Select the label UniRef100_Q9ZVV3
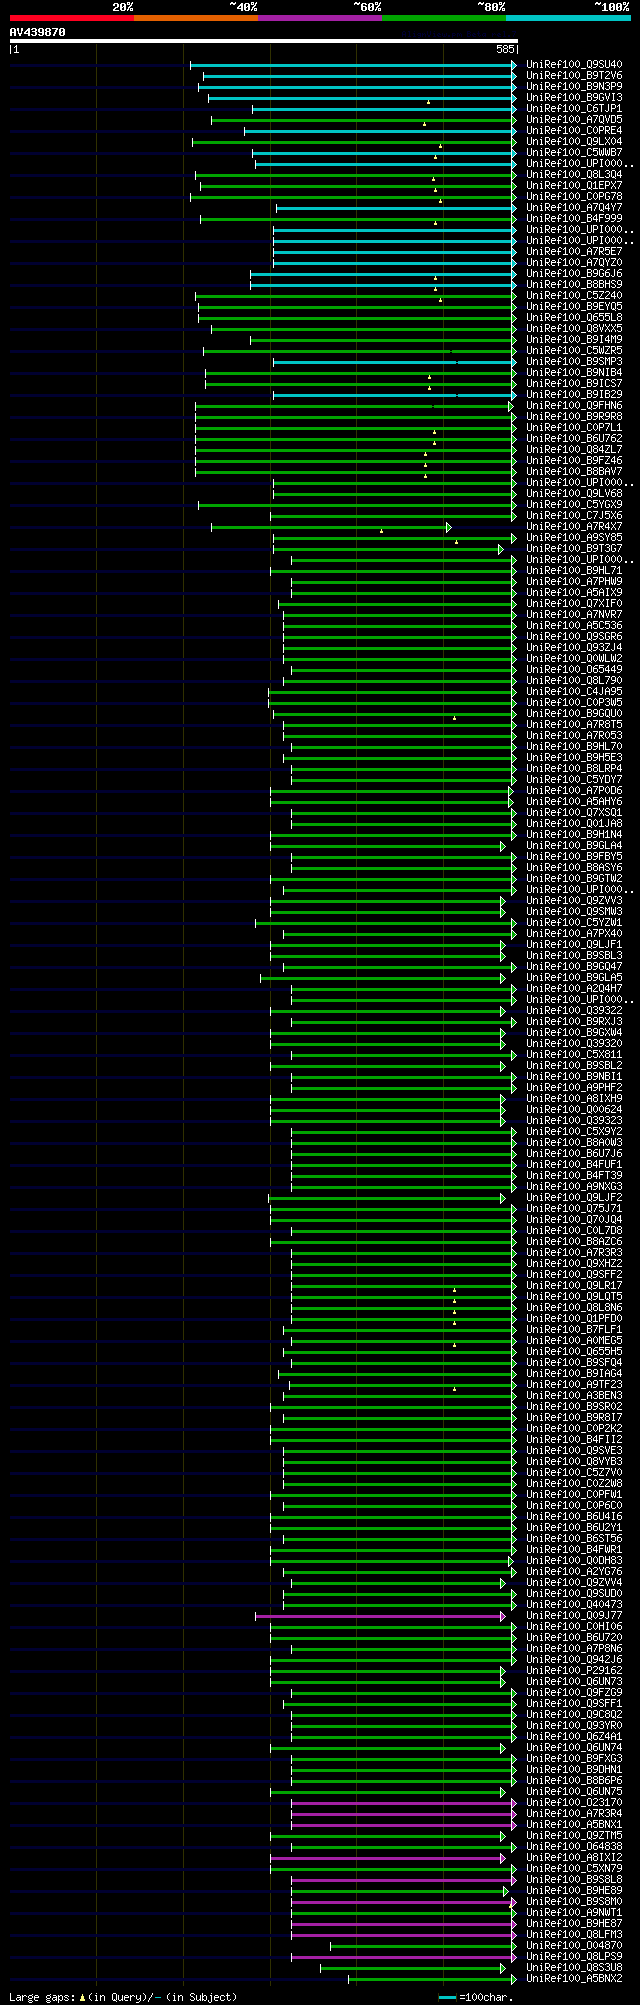 coord(574,900)
